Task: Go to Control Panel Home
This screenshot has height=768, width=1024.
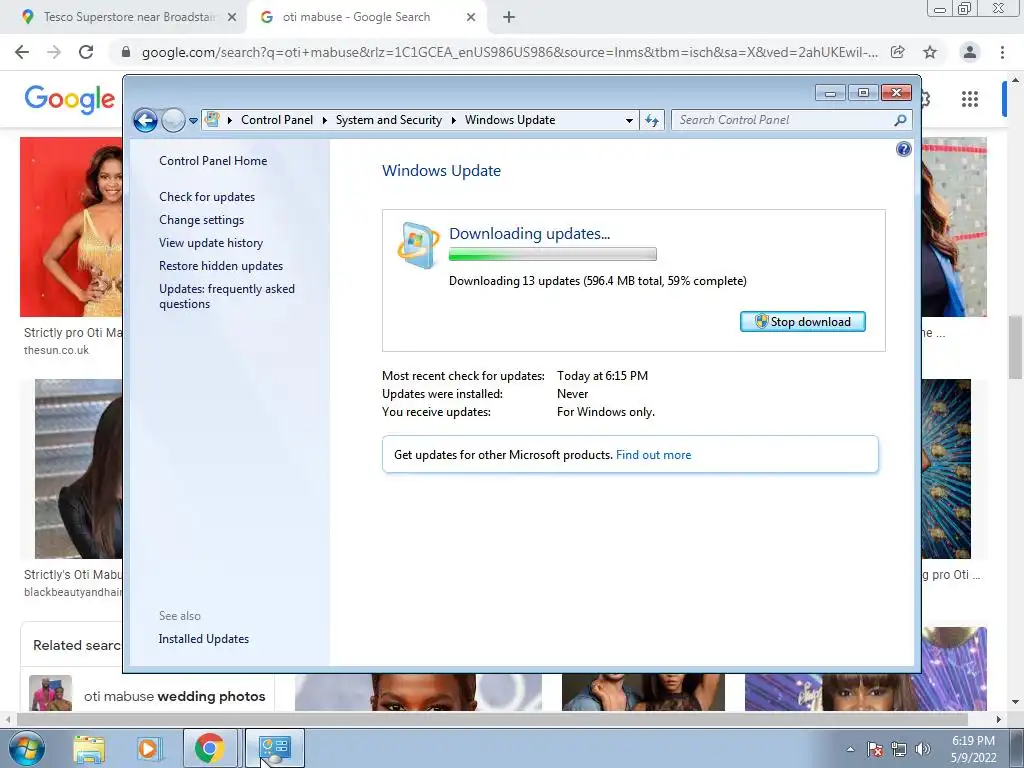Action: (x=213, y=161)
